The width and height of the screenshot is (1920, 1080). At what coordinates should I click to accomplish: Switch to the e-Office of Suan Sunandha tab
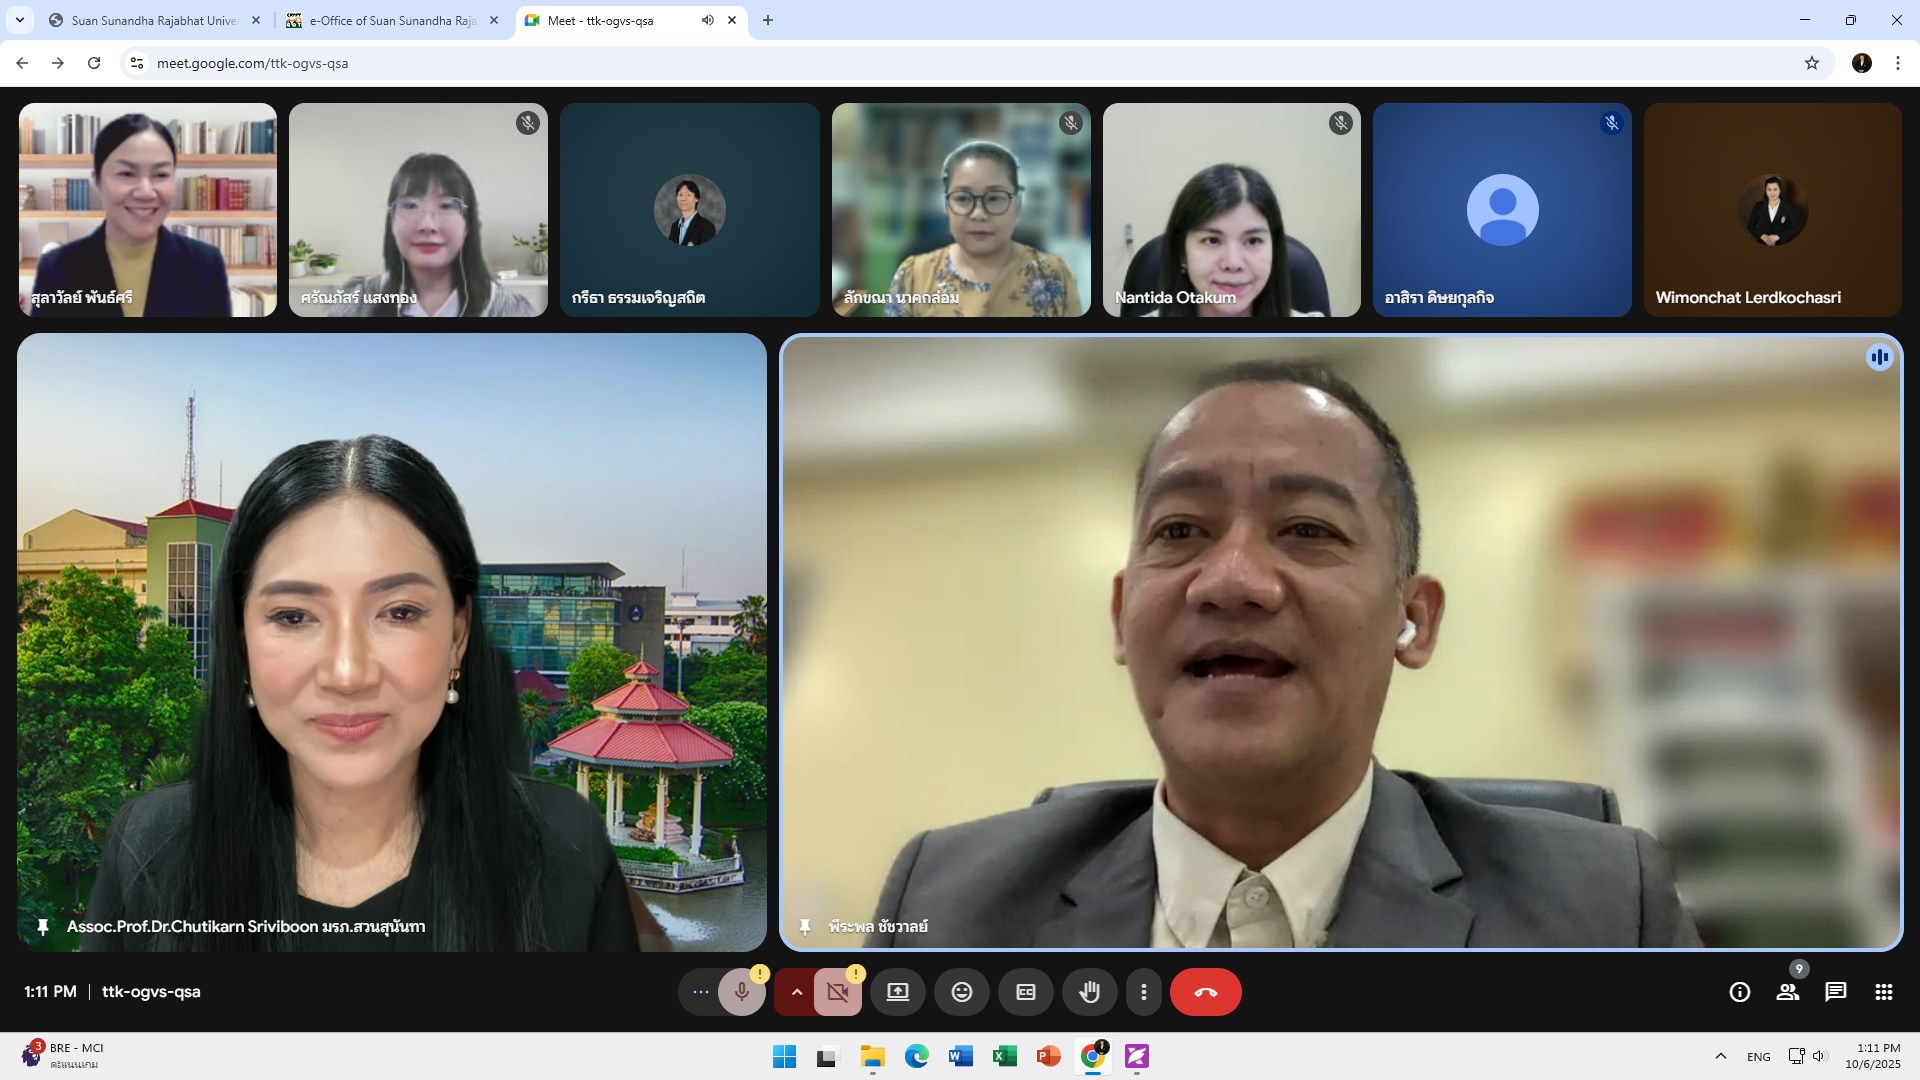point(391,20)
